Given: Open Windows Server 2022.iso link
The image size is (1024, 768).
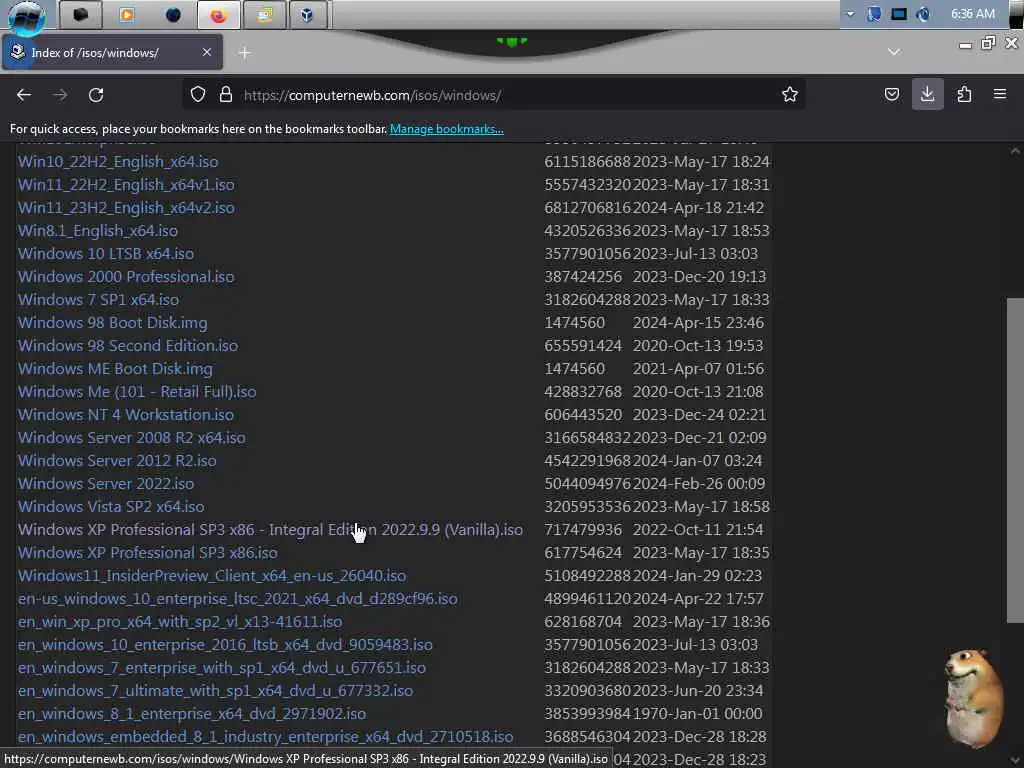Looking at the screenshot, I should pyautogui.click(x=106, y=483).
